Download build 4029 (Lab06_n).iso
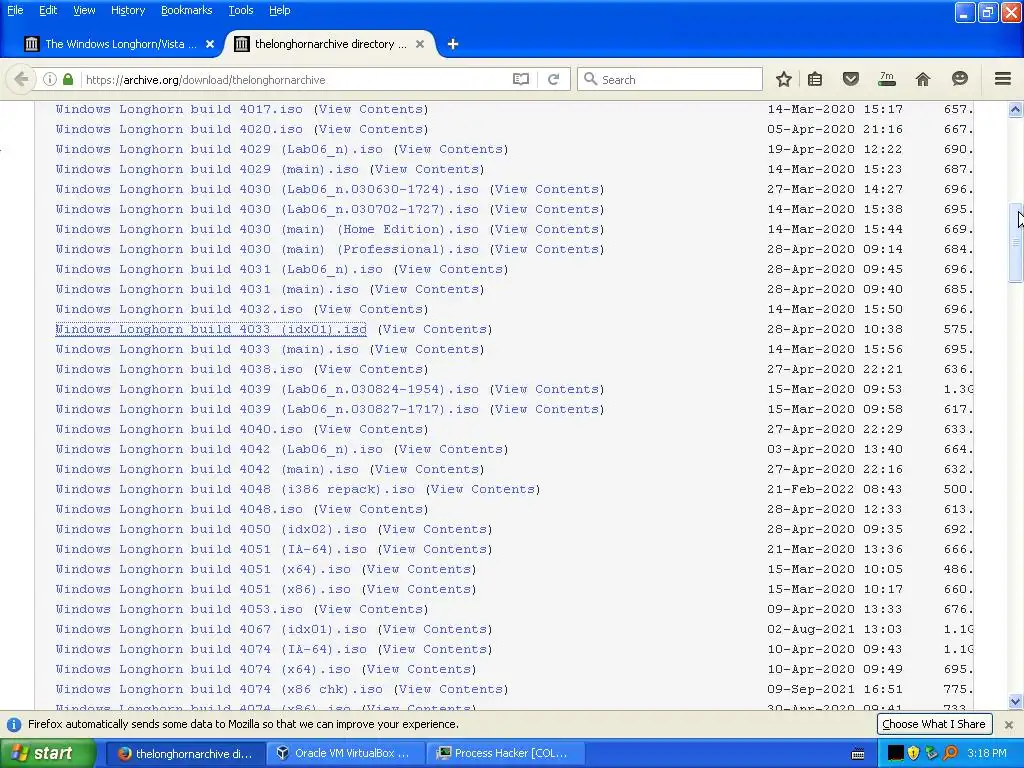Image resolution: width=1024 pixels, height=768 pixels. click(x=219, y=150)
